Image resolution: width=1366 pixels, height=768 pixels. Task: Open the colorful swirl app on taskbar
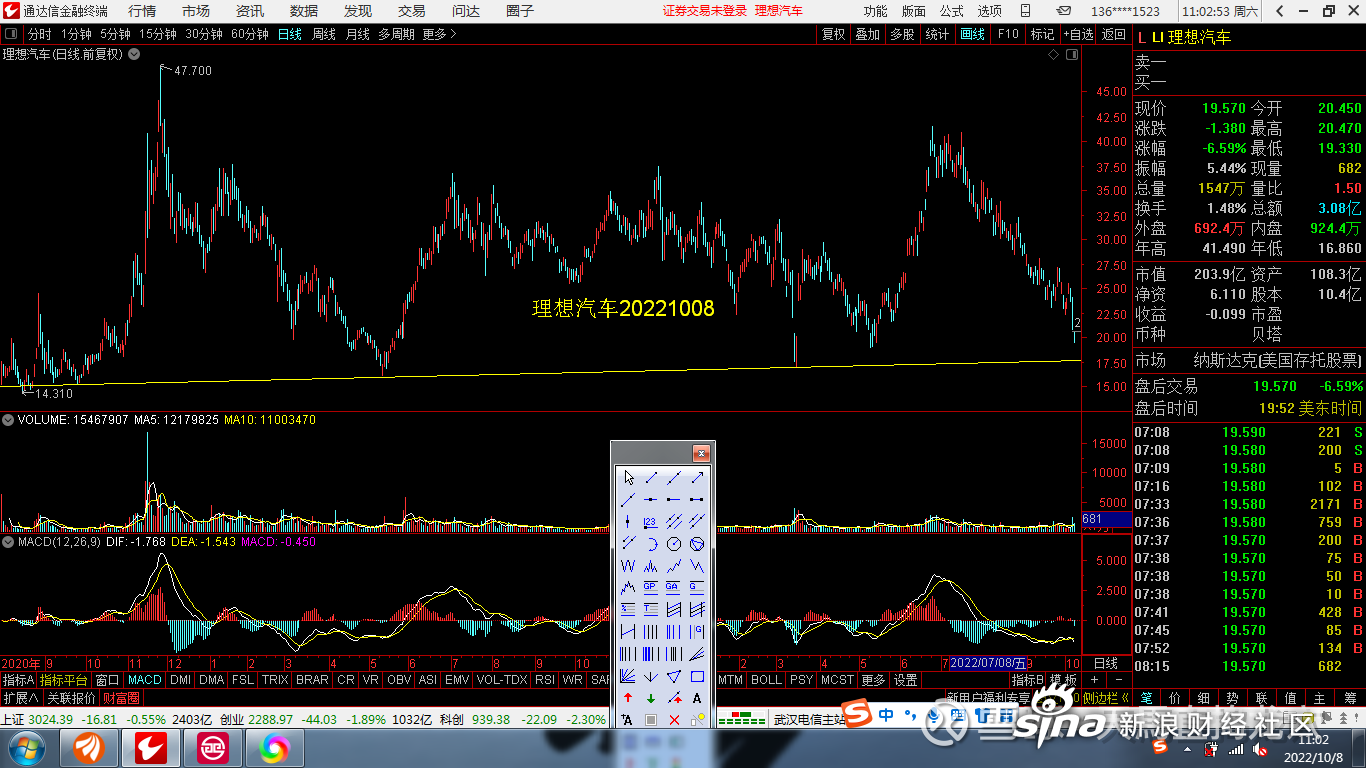pos(273,747)
